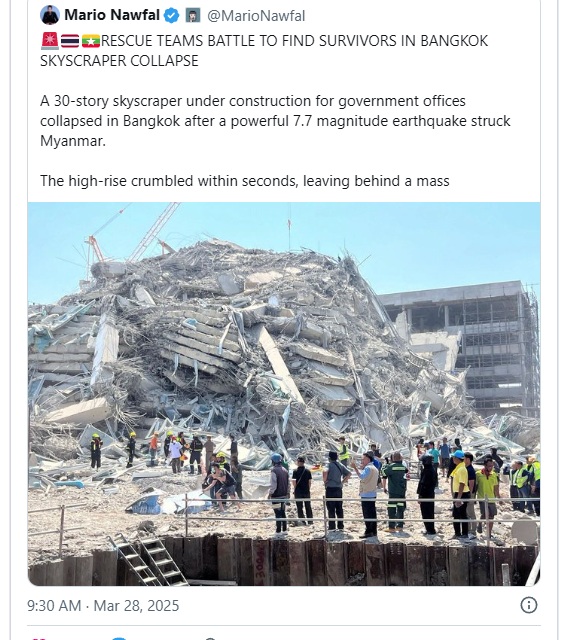Click the red siren emoji
Image resolution: width=569 pixels, height=640 pixels.
(x=50, y=41)
